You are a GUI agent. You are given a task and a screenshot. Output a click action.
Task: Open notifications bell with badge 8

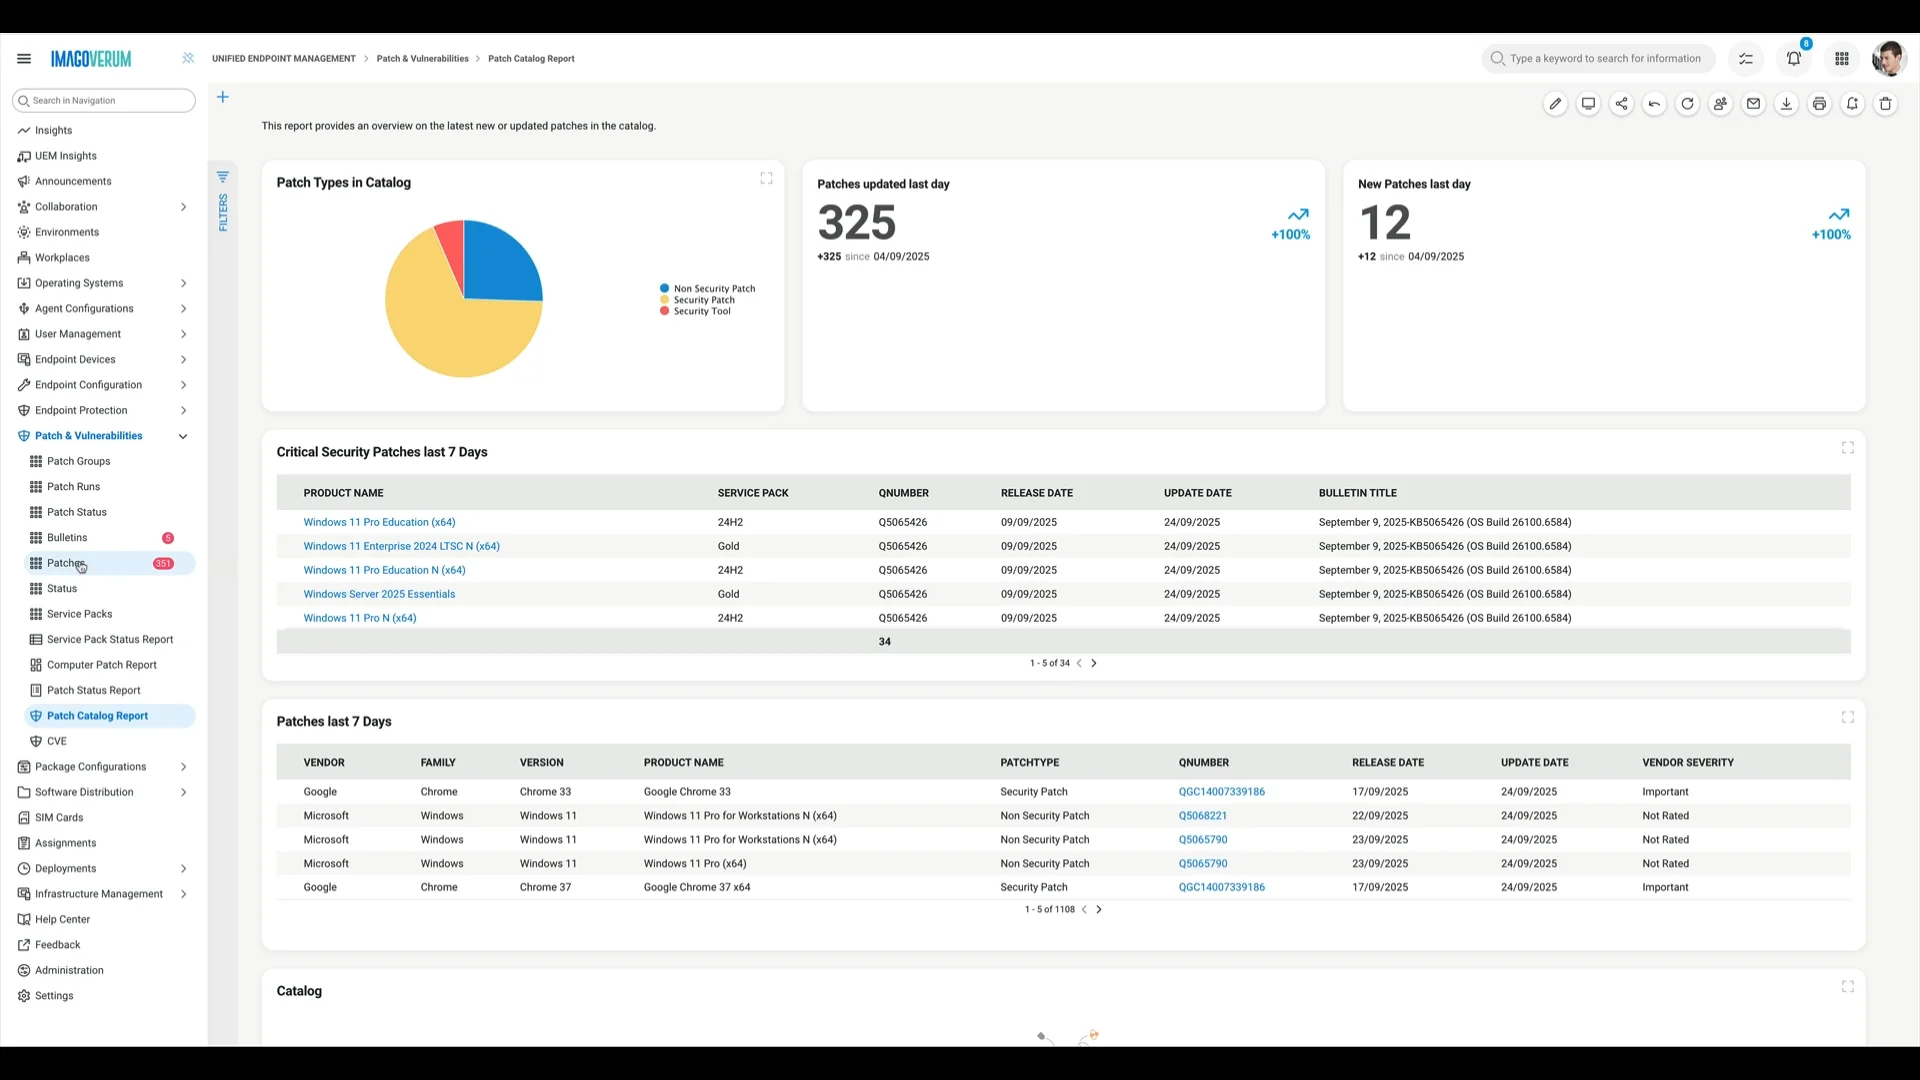tap(1795, 57)
